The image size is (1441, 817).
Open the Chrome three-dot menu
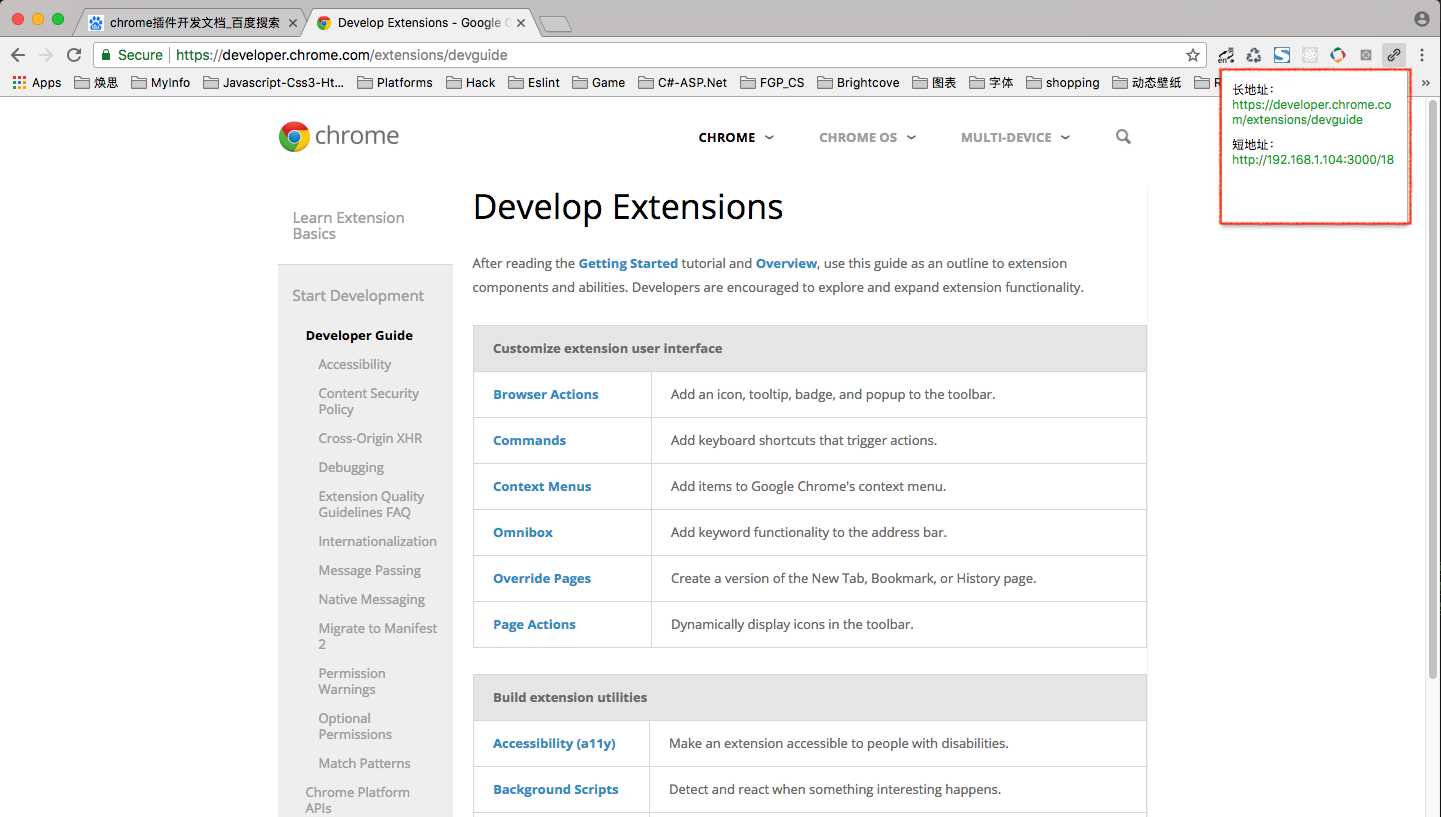(1422, 55)
